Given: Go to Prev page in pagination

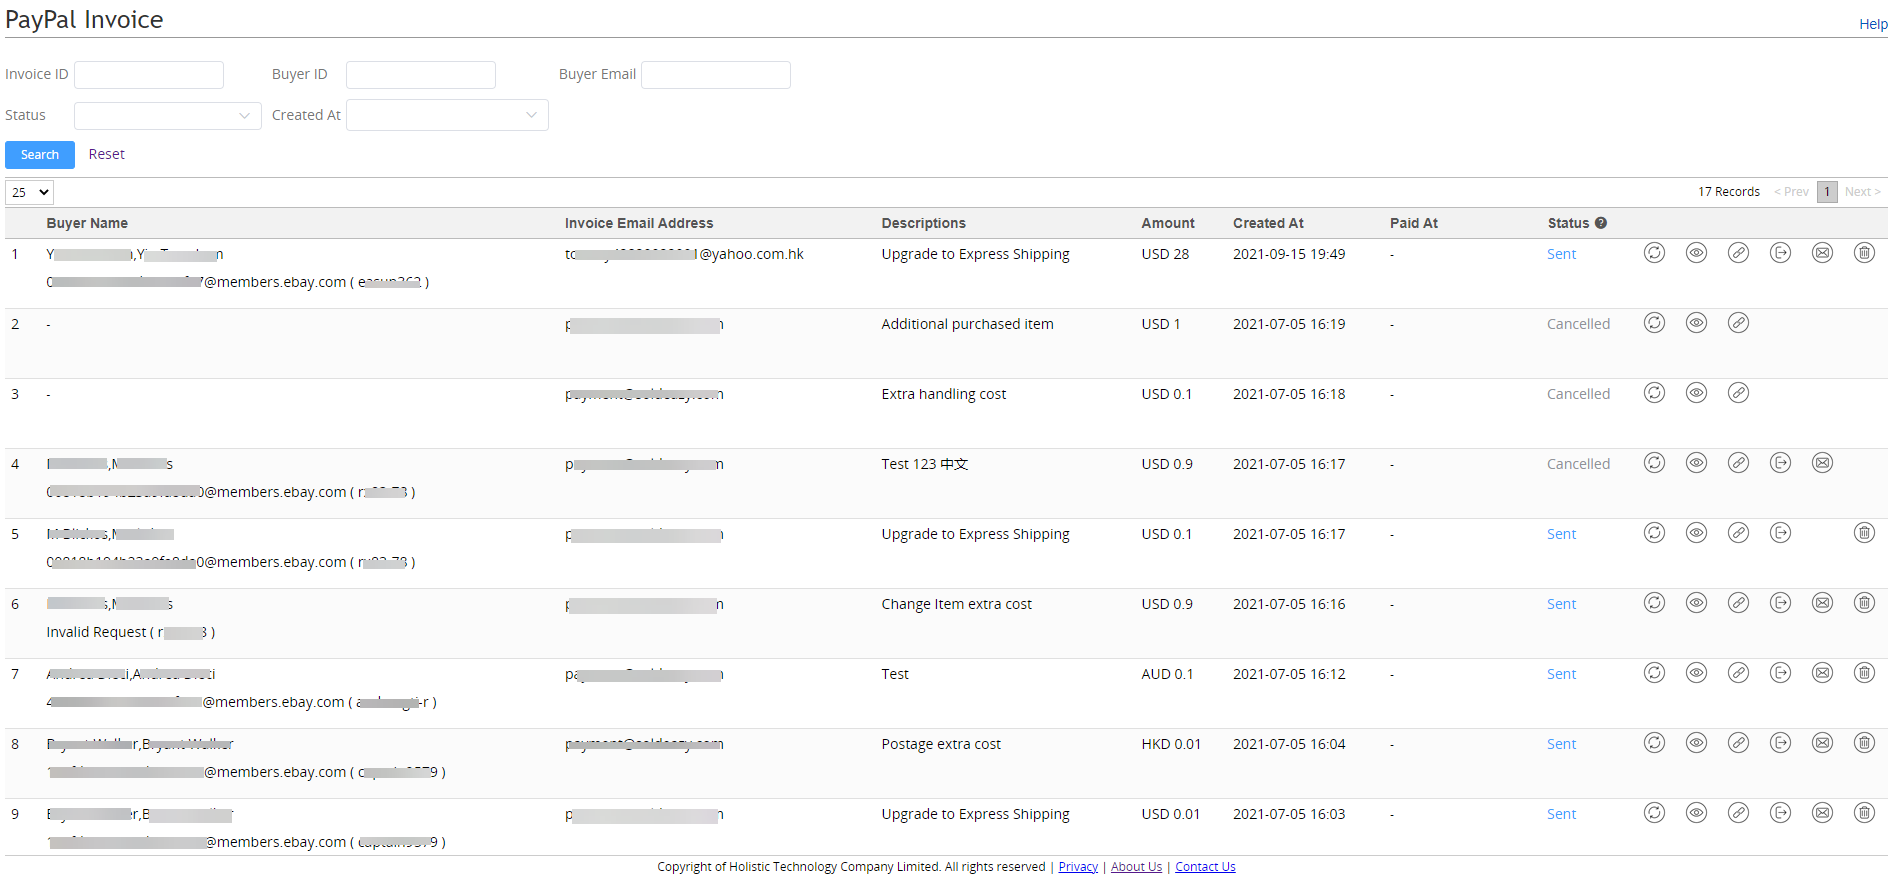Looking at the screenshot, I should (x=1791, y=192).
